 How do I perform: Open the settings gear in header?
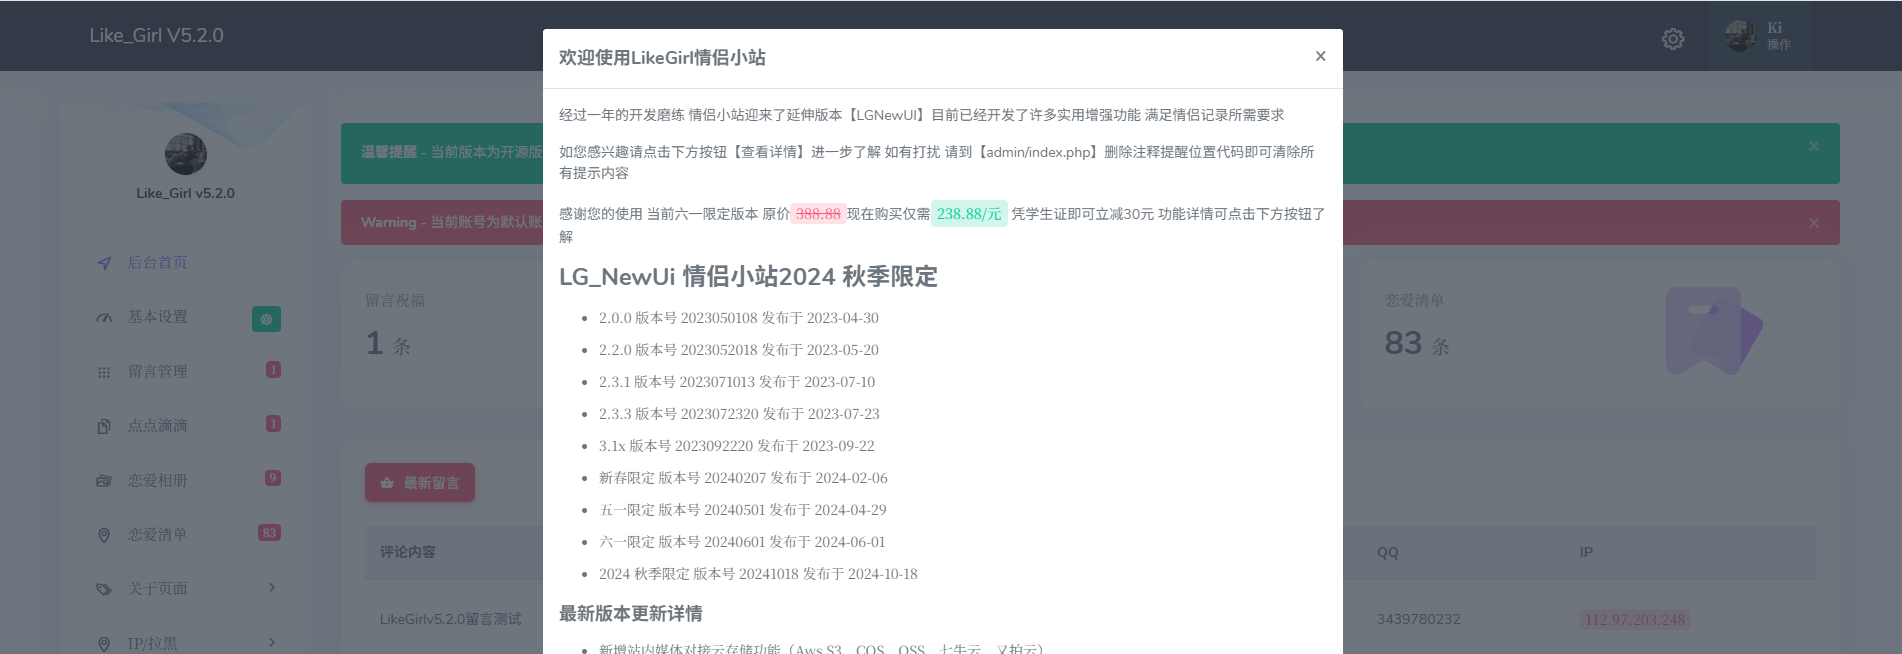pos(1673,39)
